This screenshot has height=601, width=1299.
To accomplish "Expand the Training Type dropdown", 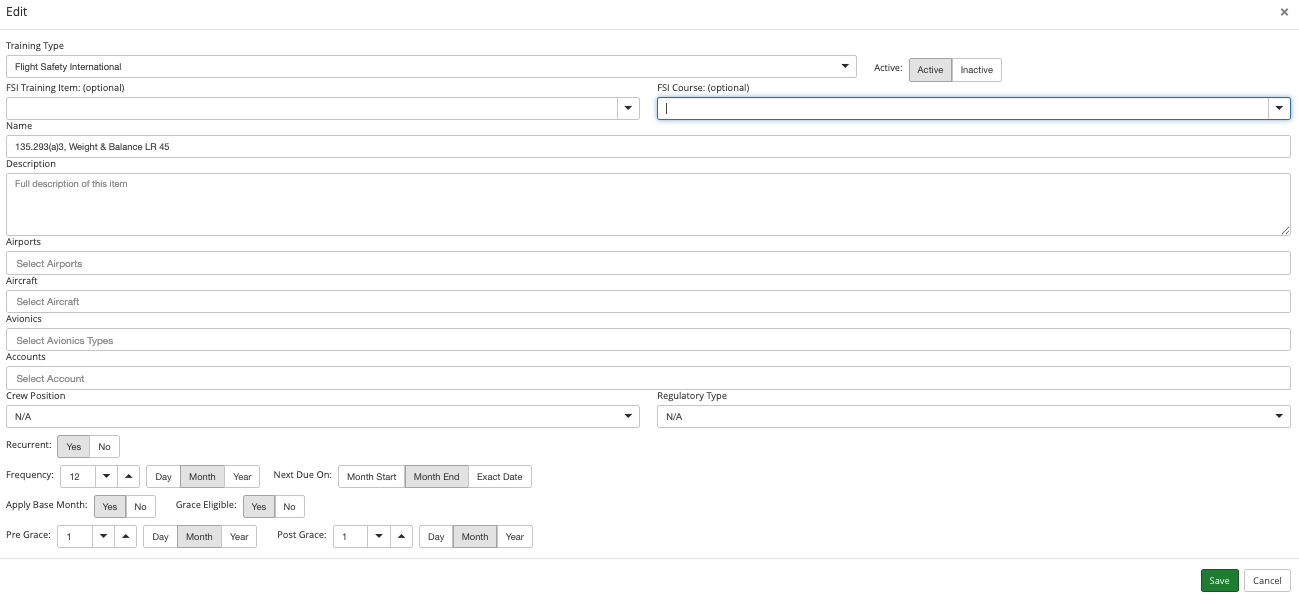I will (x=845, y=67).
